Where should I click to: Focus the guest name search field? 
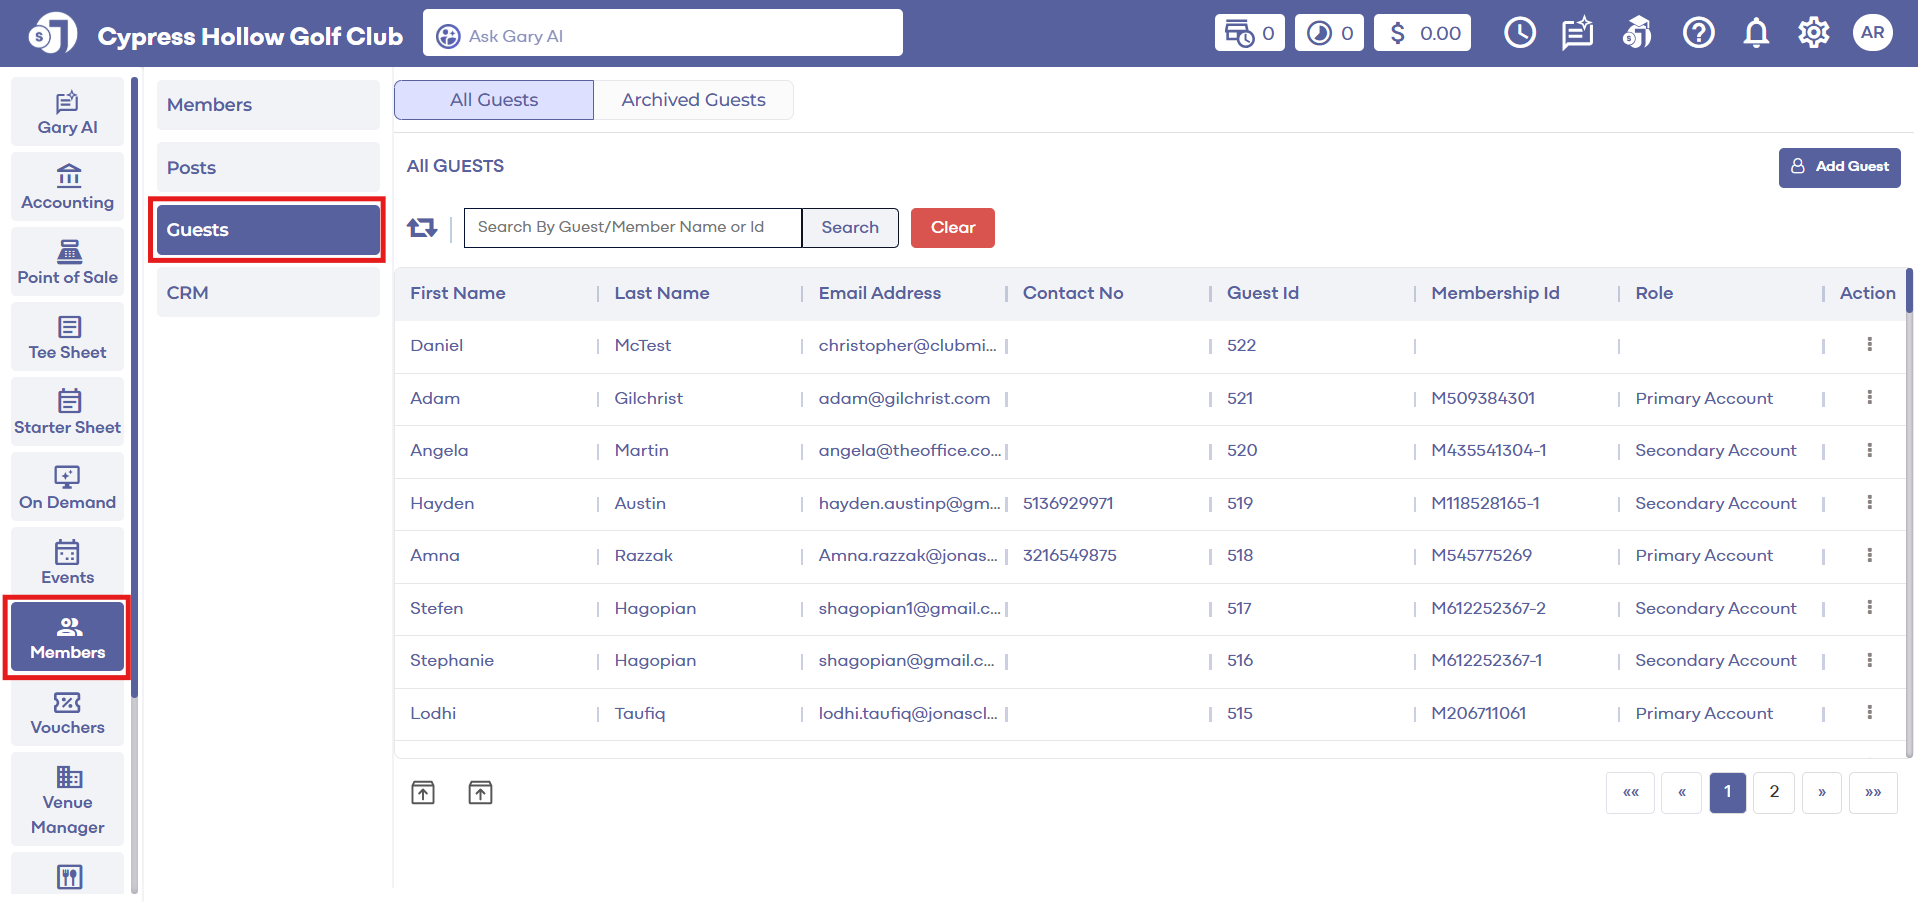632,228
